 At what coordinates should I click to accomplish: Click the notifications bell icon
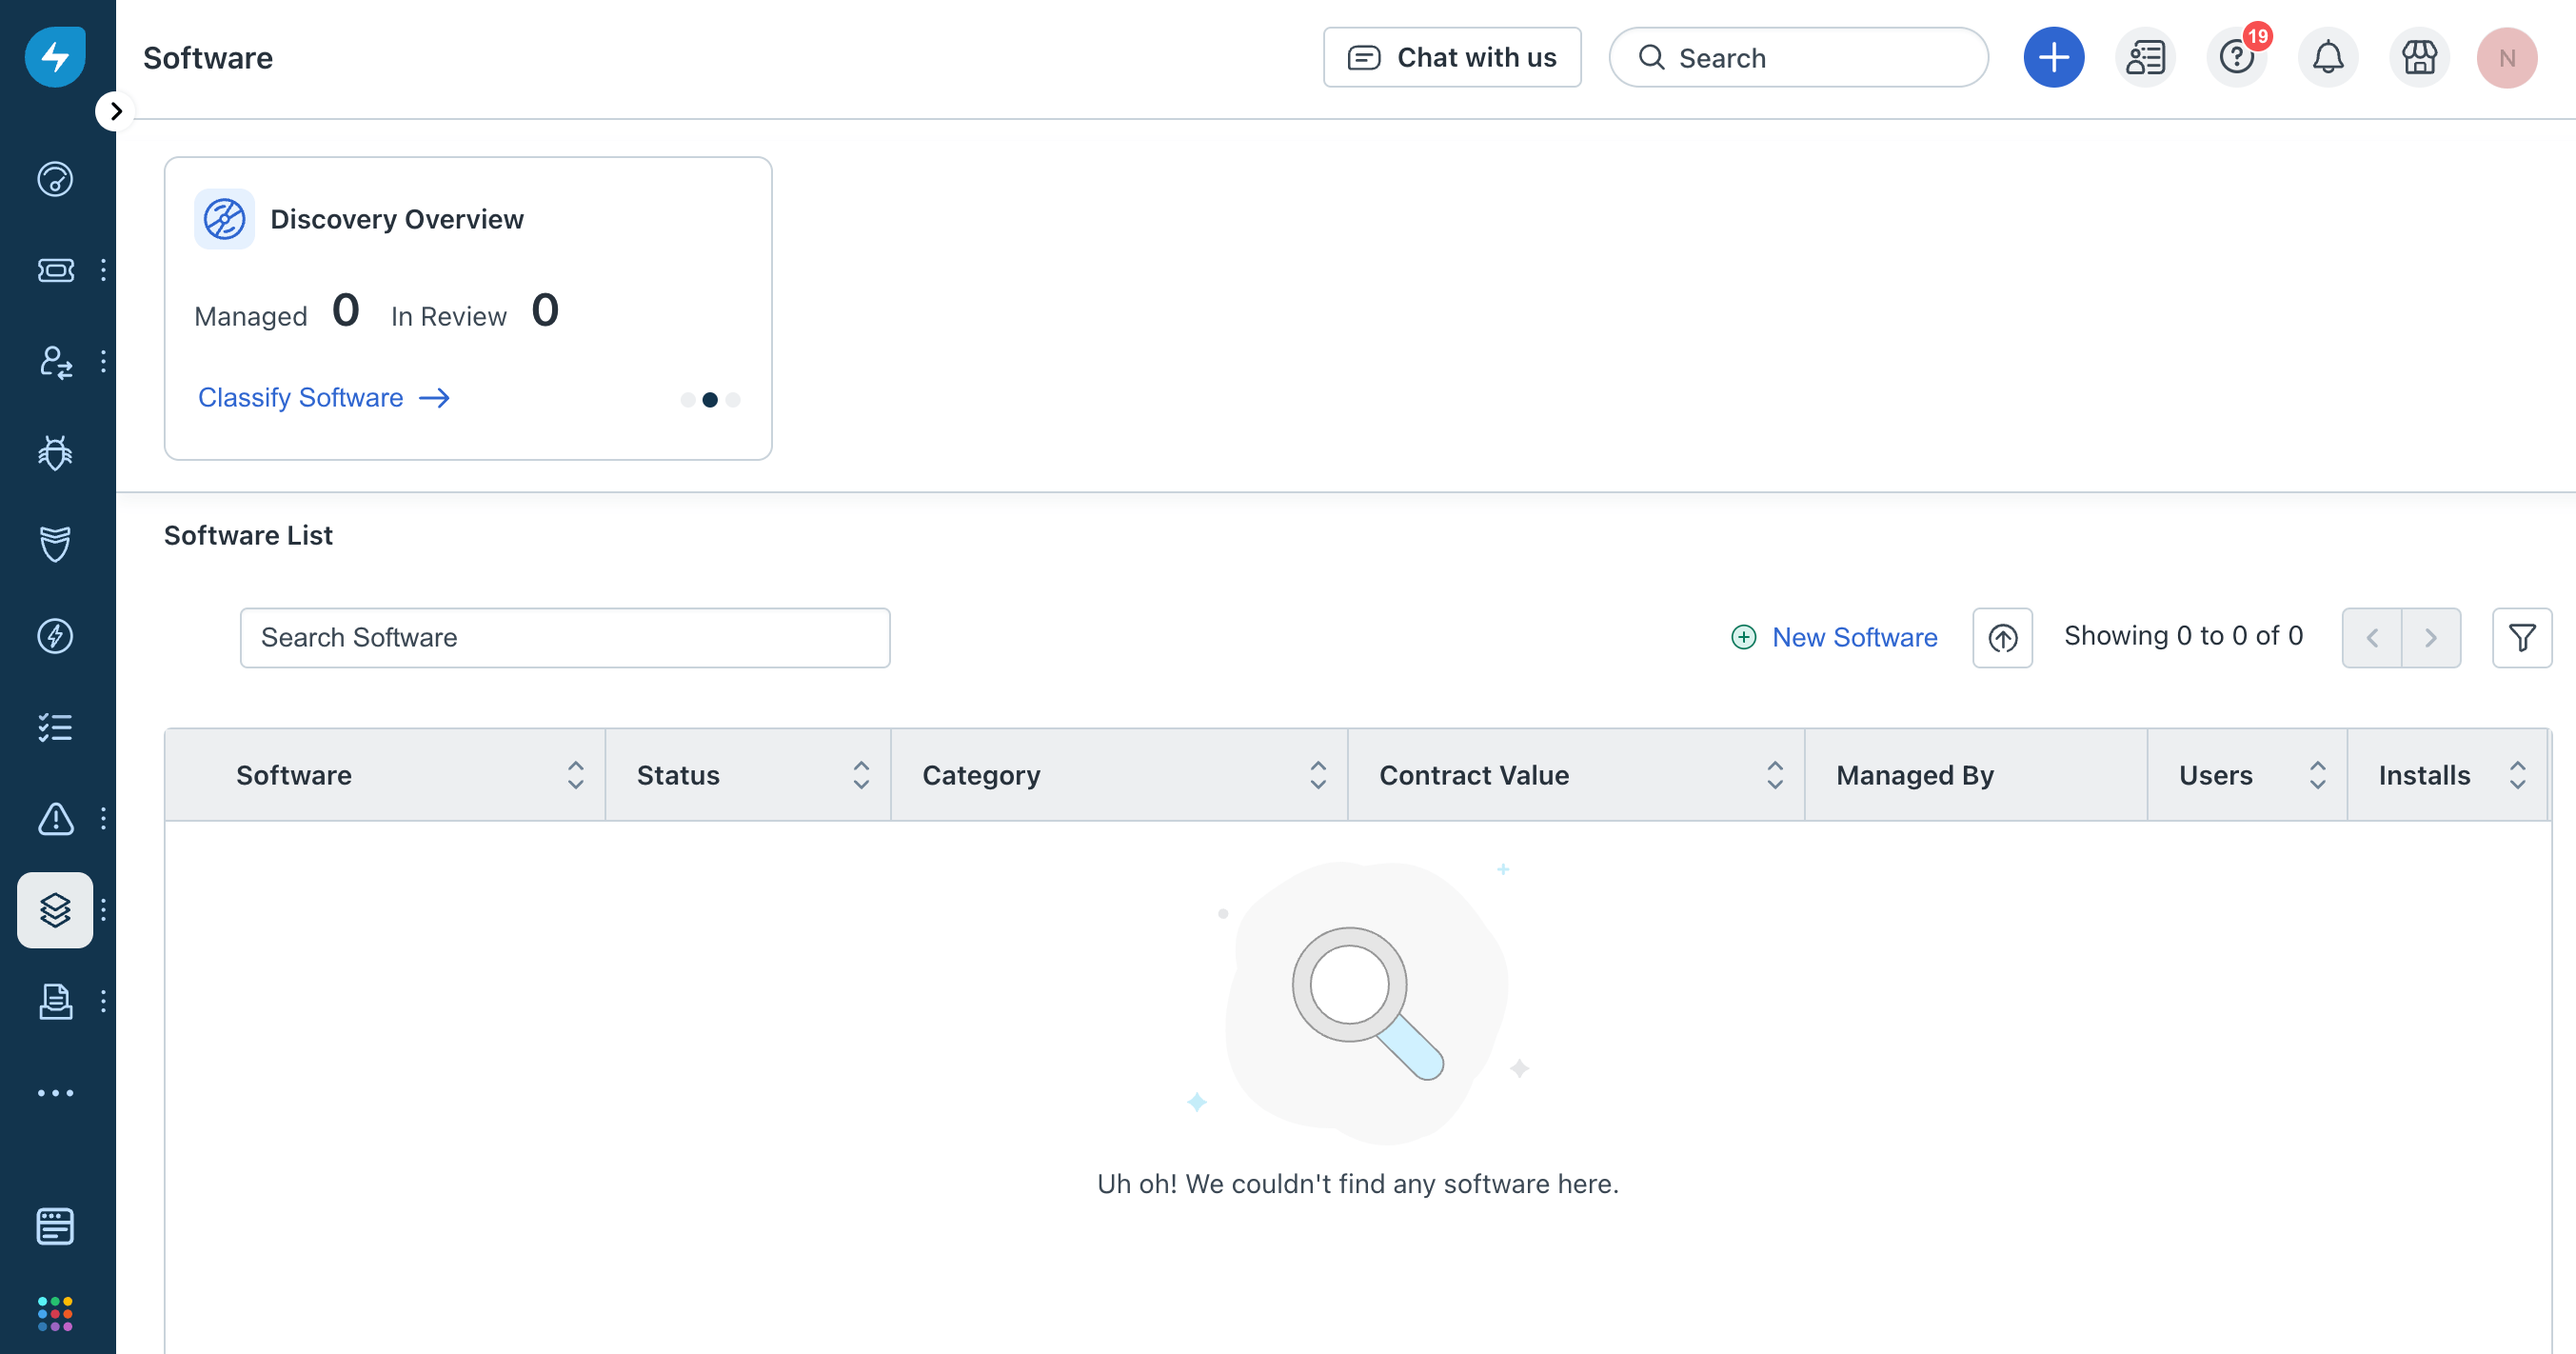point(2327,58)
